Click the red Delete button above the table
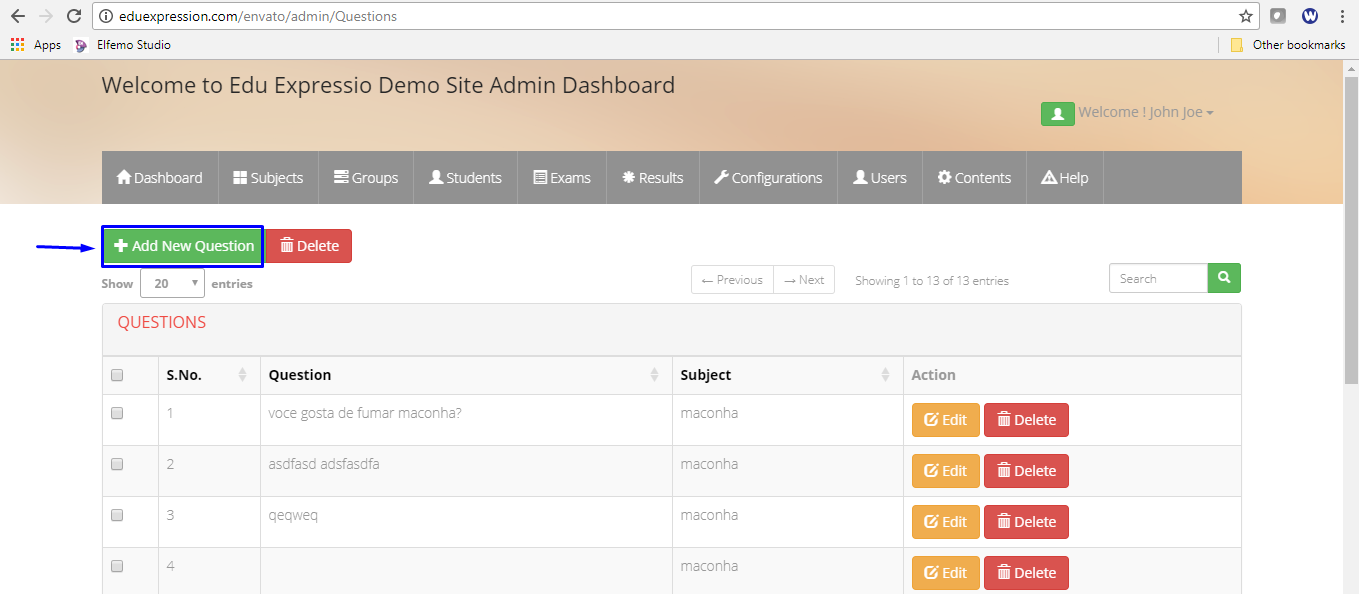 [x=309, y=246]
